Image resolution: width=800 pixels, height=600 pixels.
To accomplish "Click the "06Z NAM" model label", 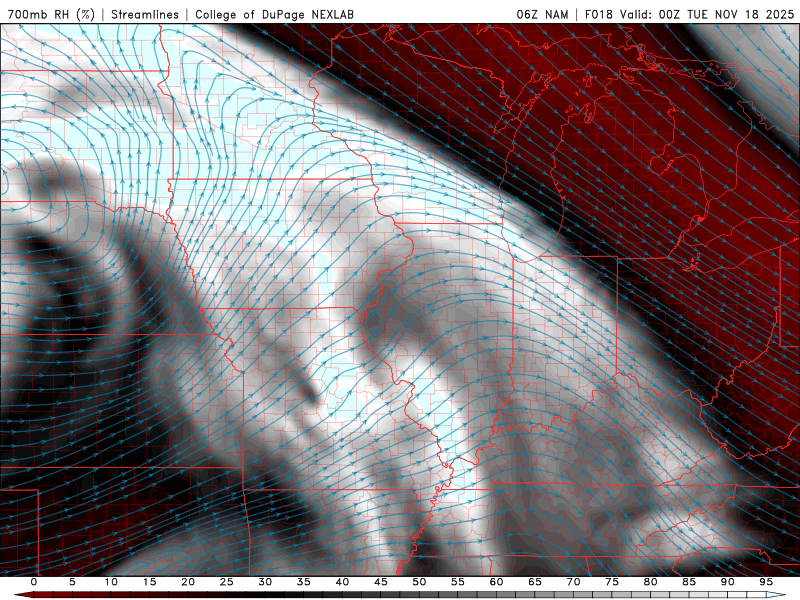I will [x=542, y=14].
